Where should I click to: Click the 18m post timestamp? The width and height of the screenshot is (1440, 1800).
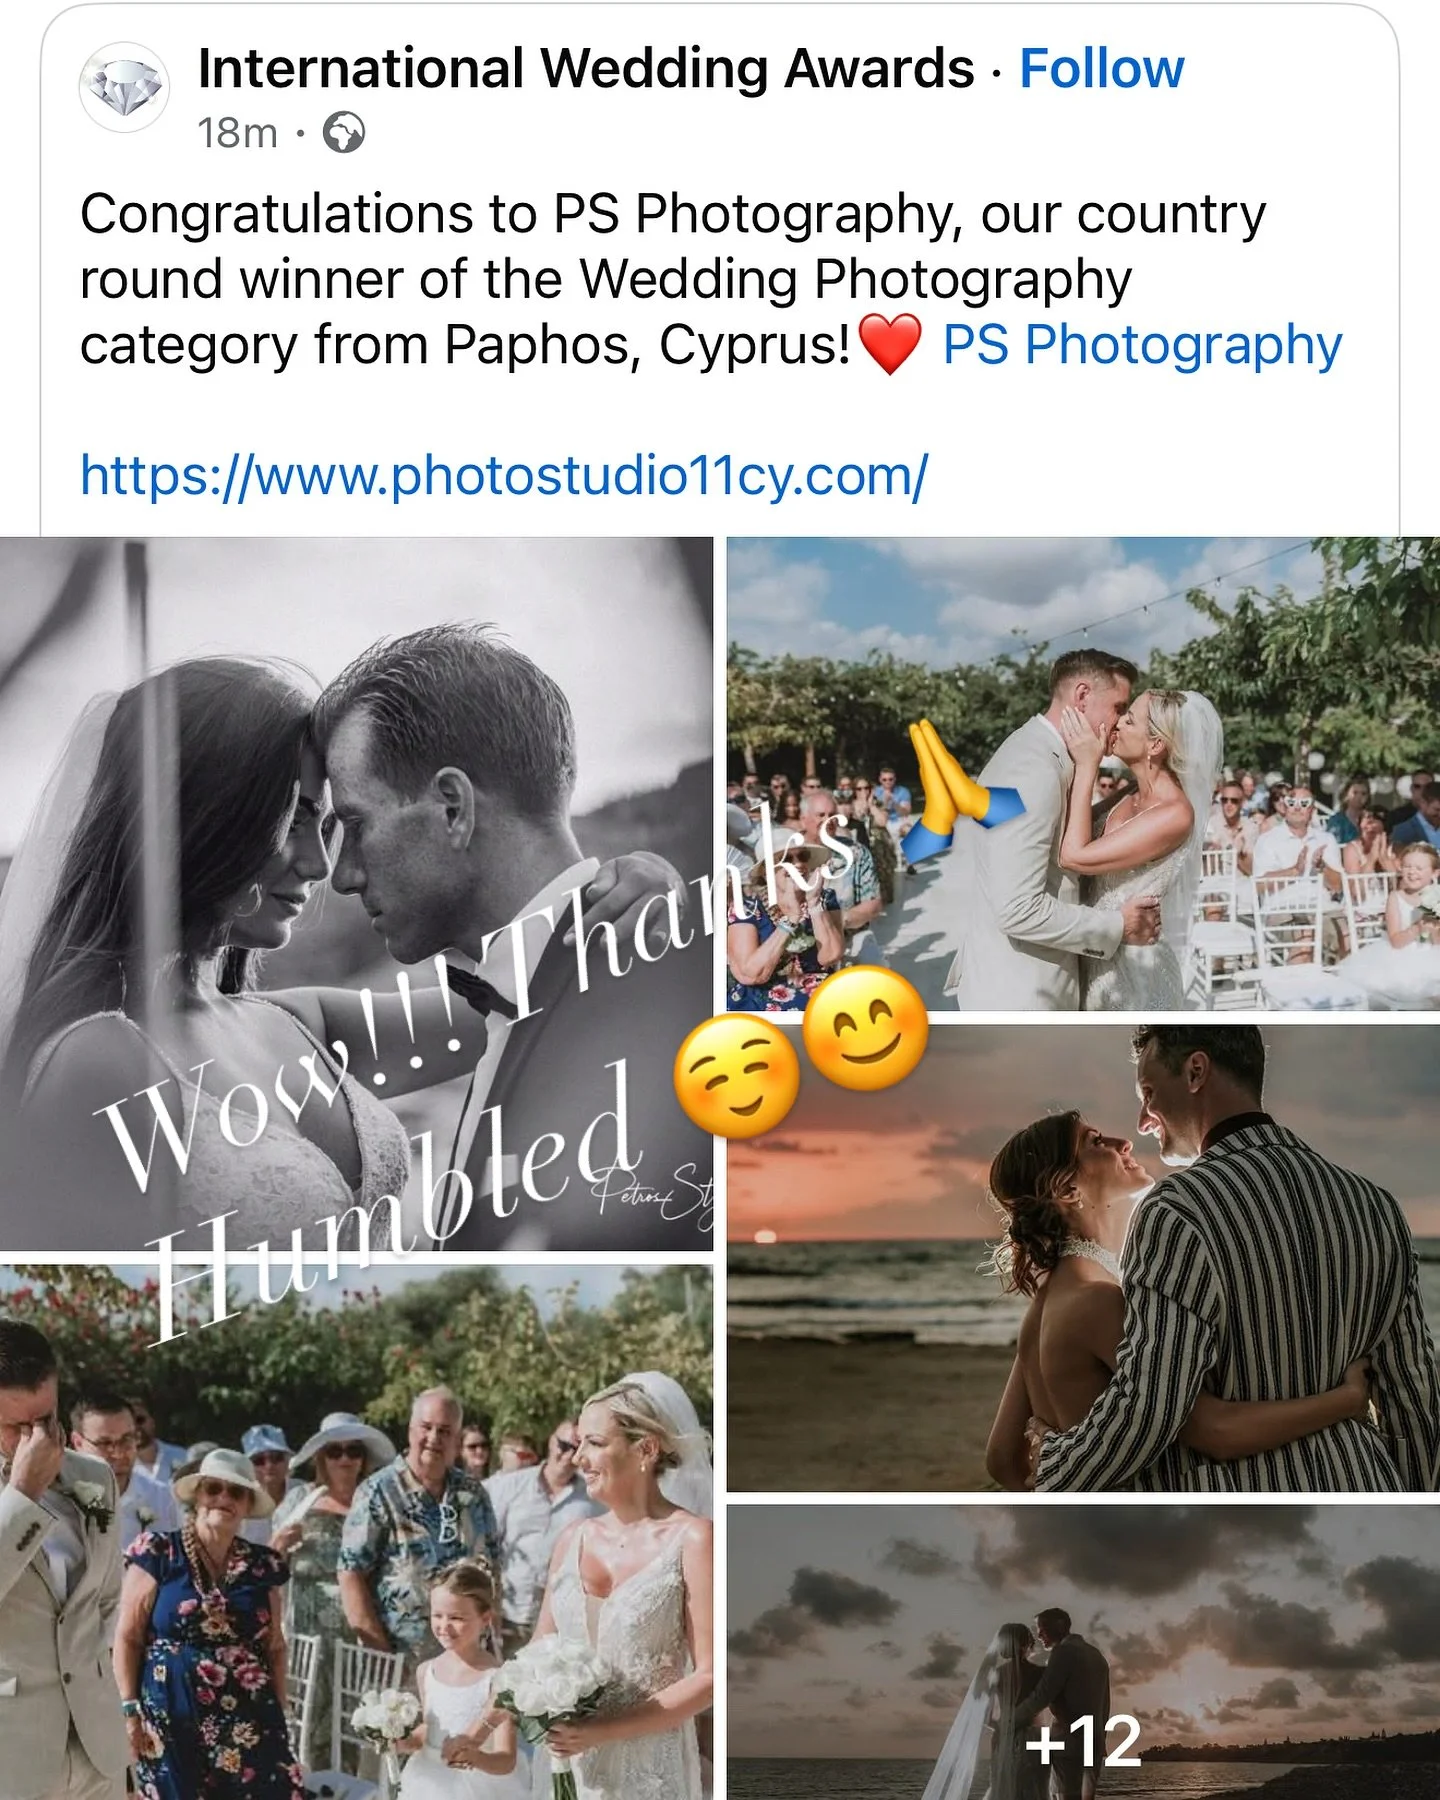click(237, 132)
